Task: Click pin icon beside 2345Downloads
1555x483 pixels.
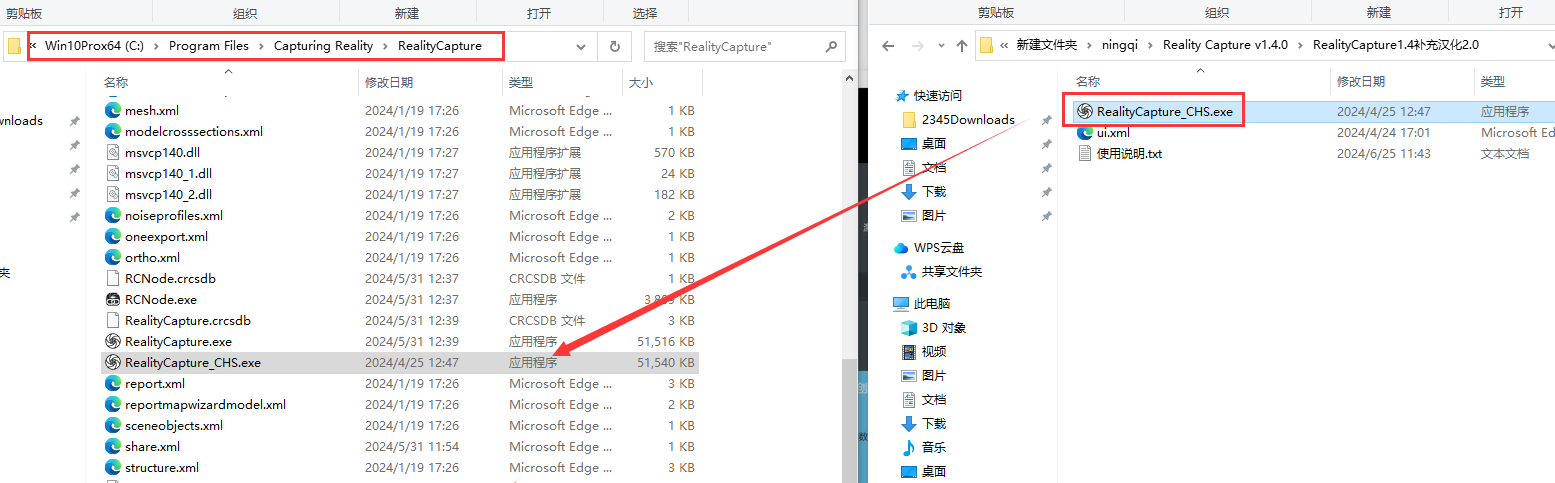Action: (x=1046, y=120)
